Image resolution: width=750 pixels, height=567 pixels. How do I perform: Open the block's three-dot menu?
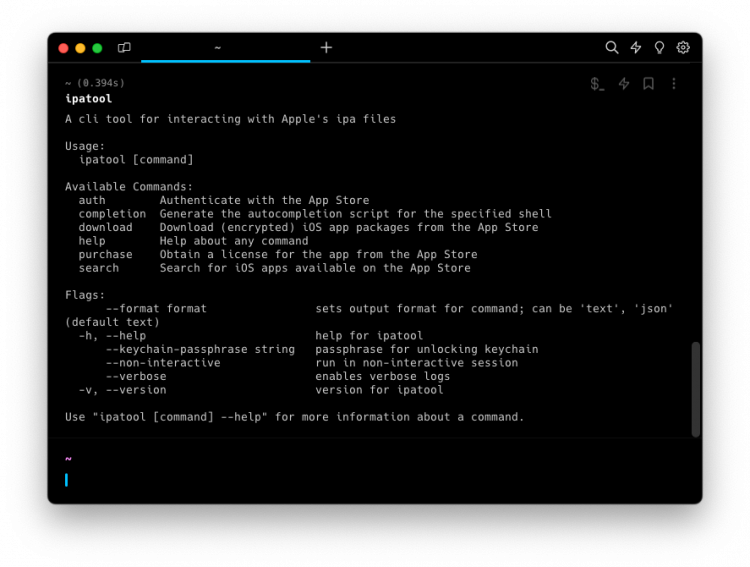click(x=674, y=84)
